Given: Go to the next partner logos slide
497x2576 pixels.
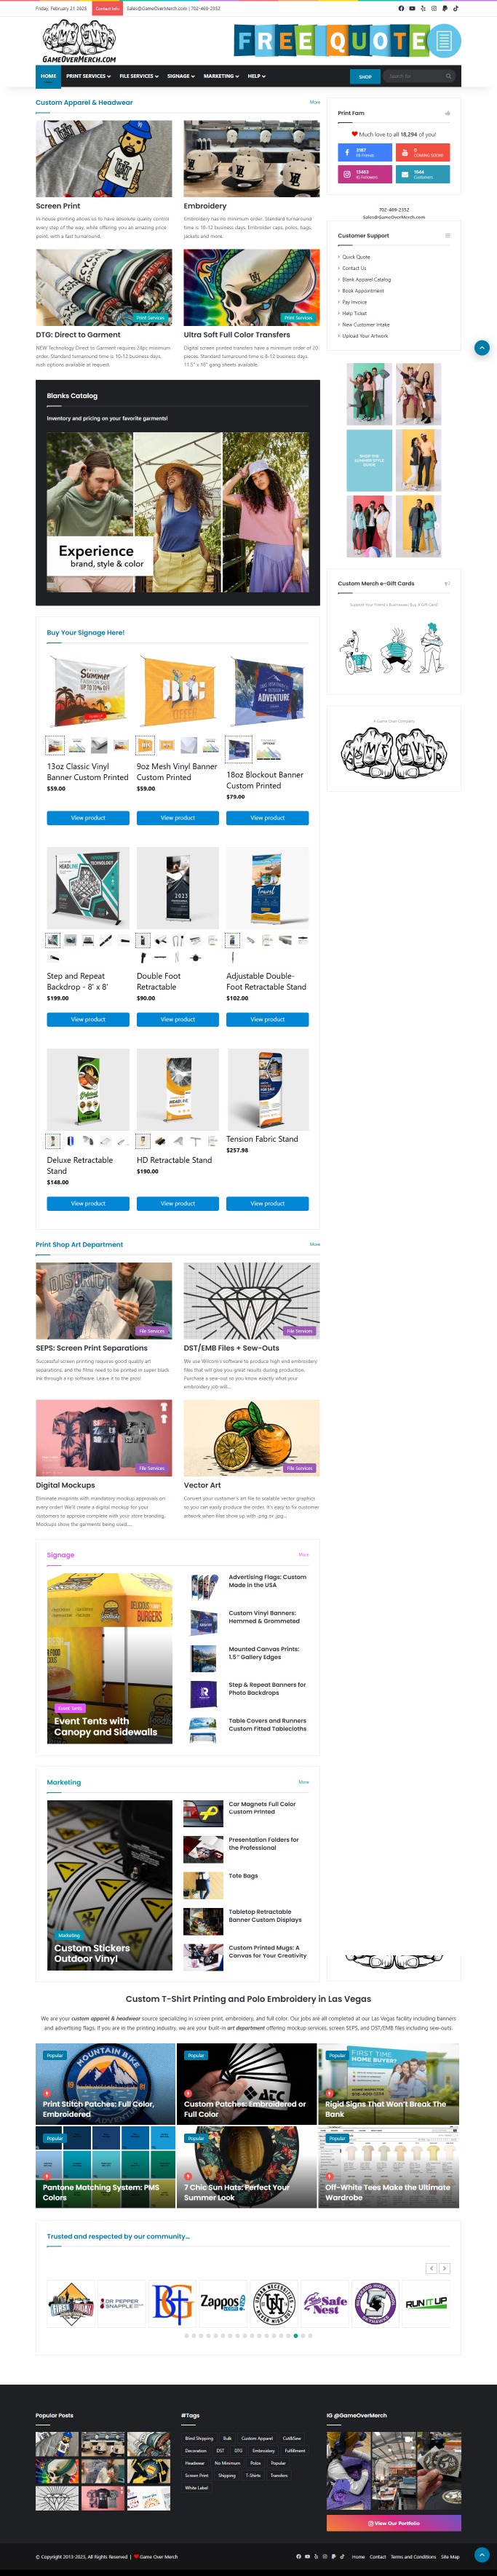Looking at the screenshot, I should (x=445, y=2268).
